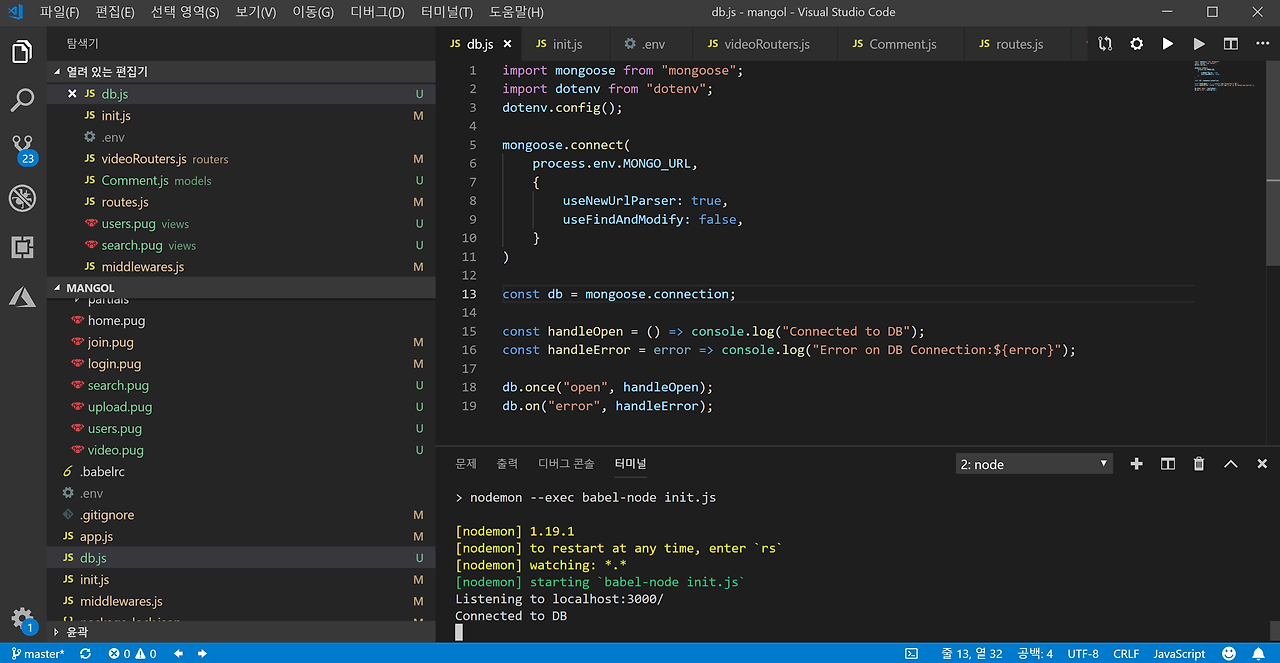Open the Search view in activity bar
Viewport: 1280px width, 663px height.
[x=22, y=100]
